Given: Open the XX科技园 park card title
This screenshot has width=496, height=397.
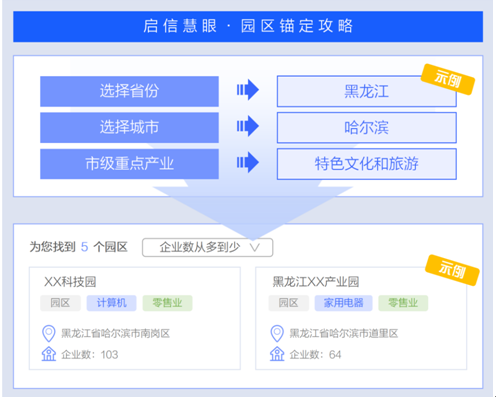Looking at the screenshot, I should 70,282.
